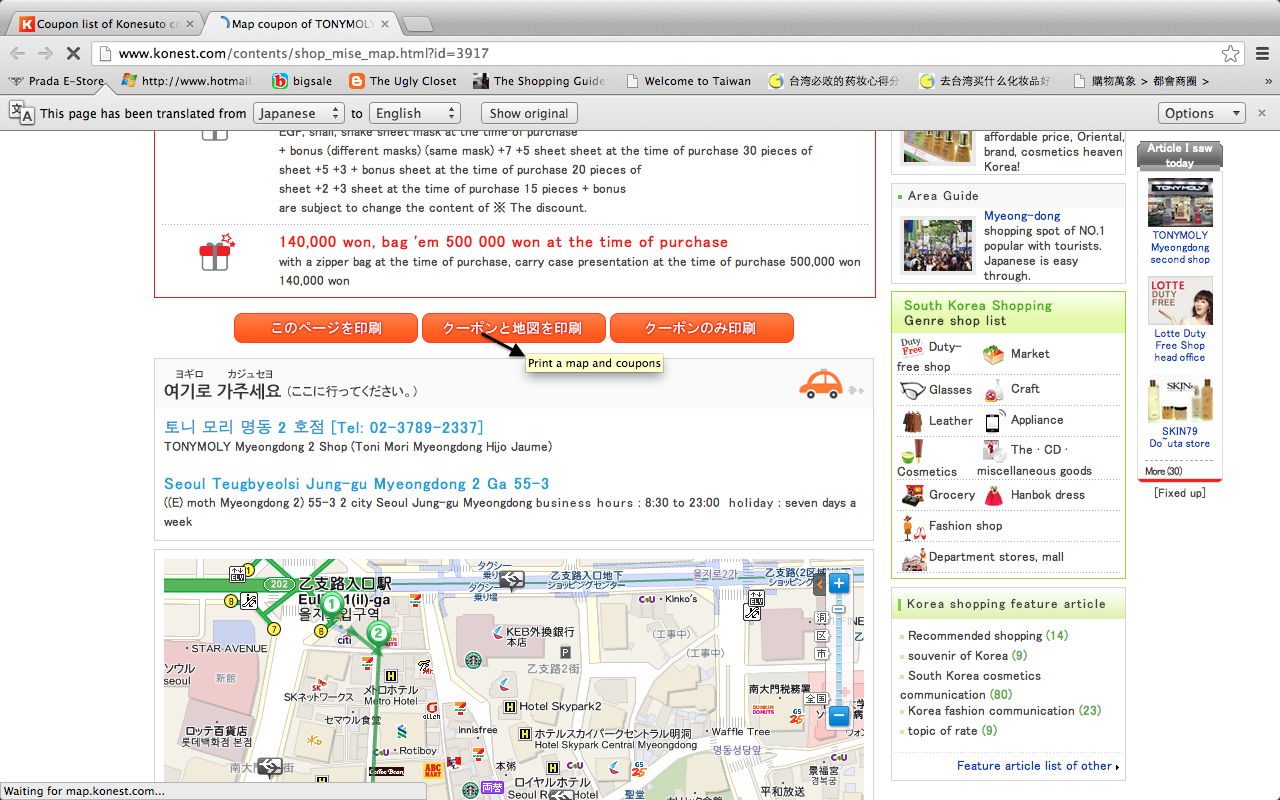Open South Korea cosmetics communication (80) link
Screen dimensions: 1280x800
970,685
